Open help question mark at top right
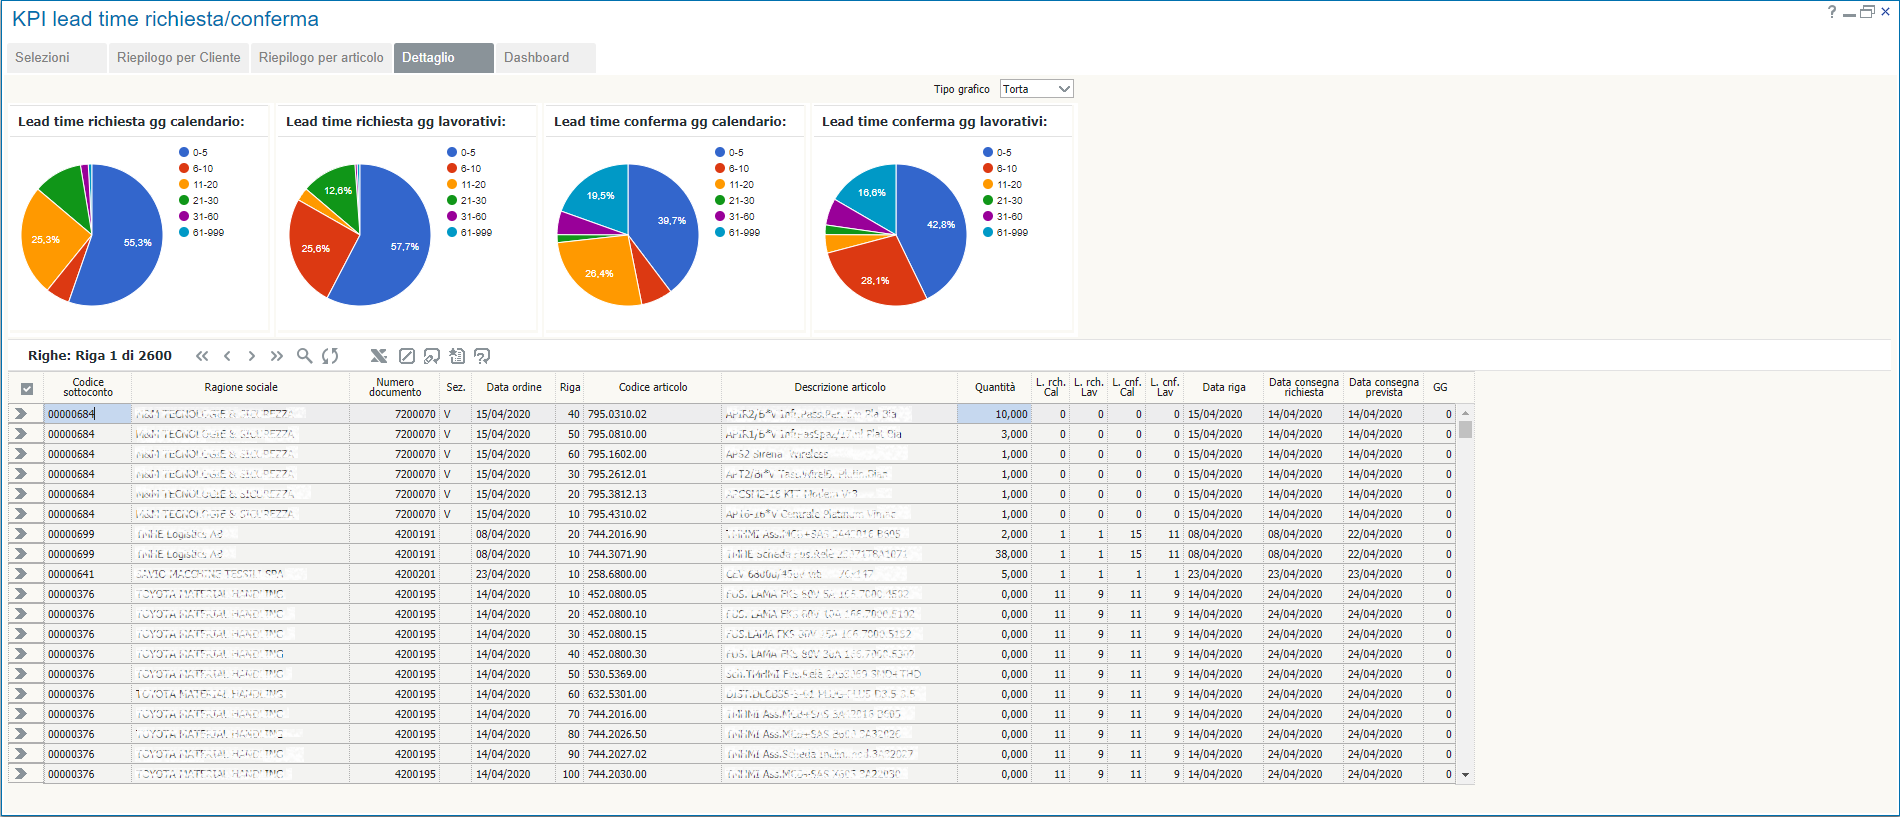 (x=1832, y=12)
